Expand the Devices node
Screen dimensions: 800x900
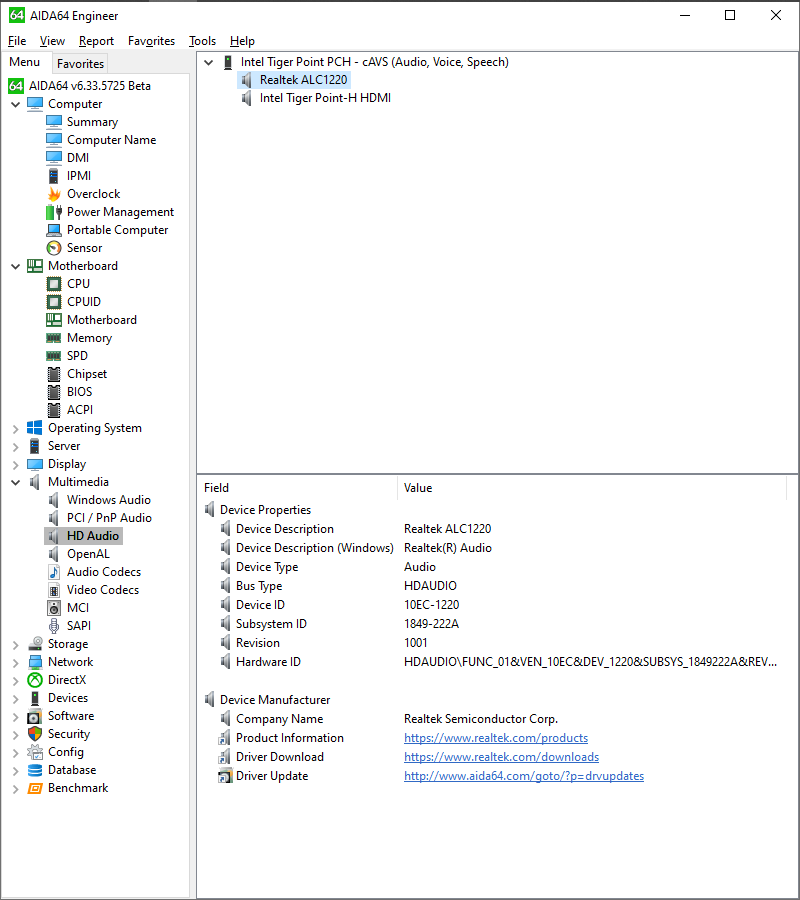pos(15,698)
